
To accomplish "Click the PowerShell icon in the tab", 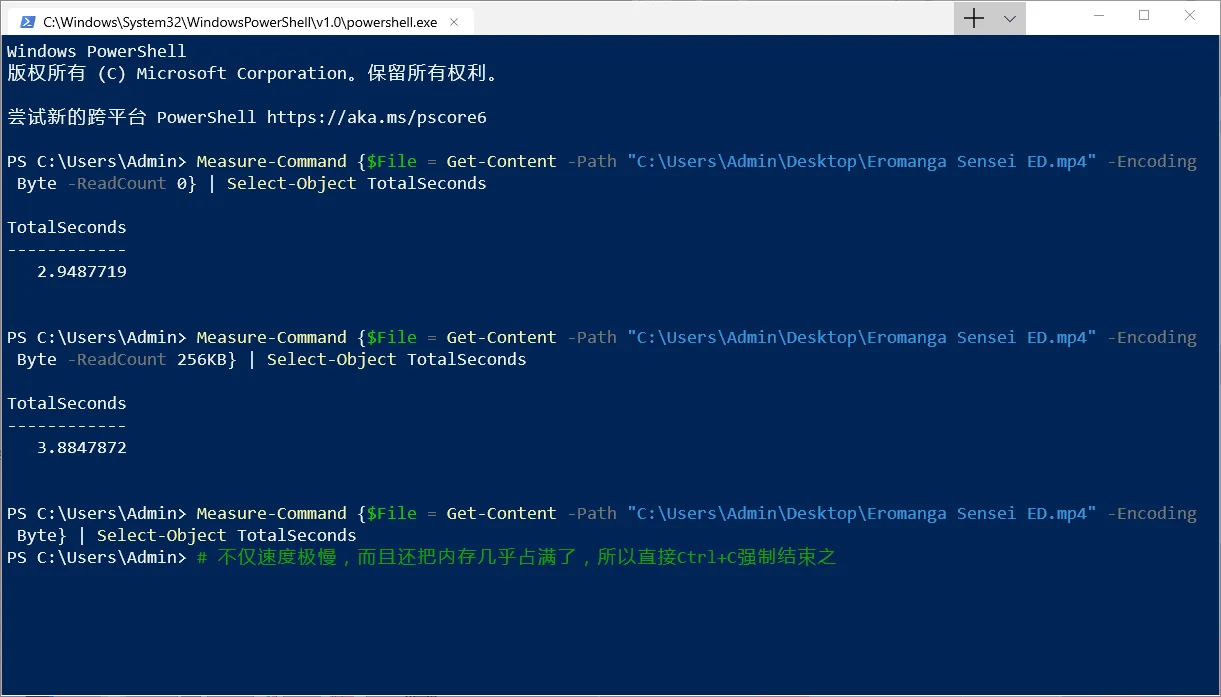I will click(27, 21).
